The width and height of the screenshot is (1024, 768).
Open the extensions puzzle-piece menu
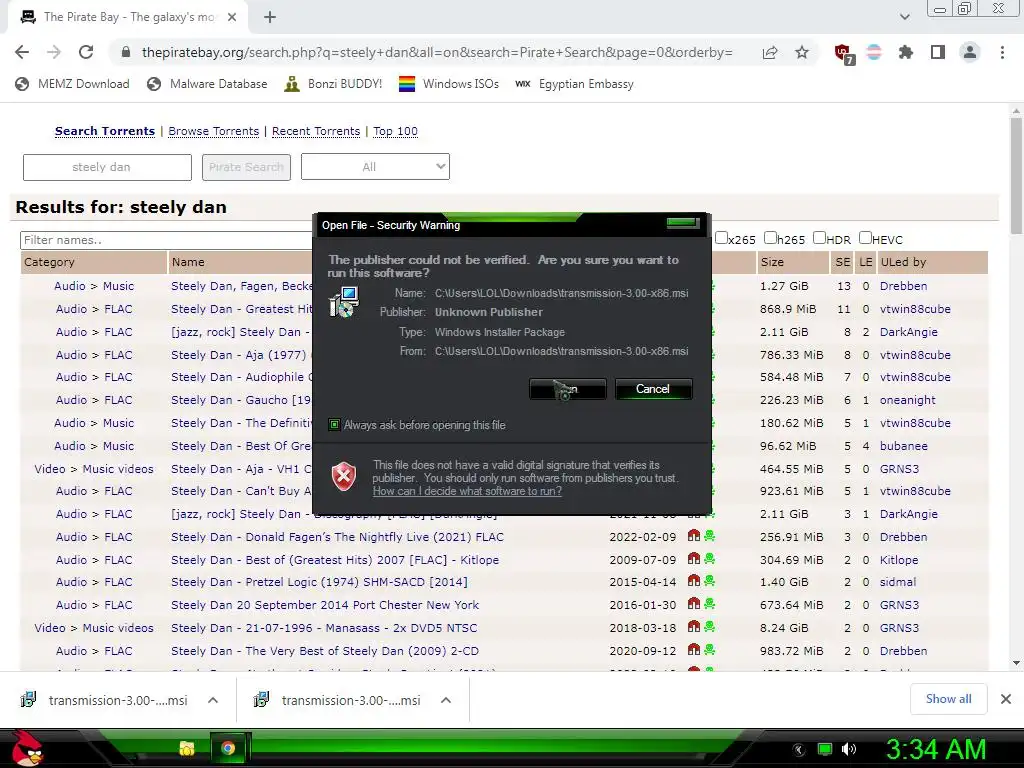(x=905, y=52)
